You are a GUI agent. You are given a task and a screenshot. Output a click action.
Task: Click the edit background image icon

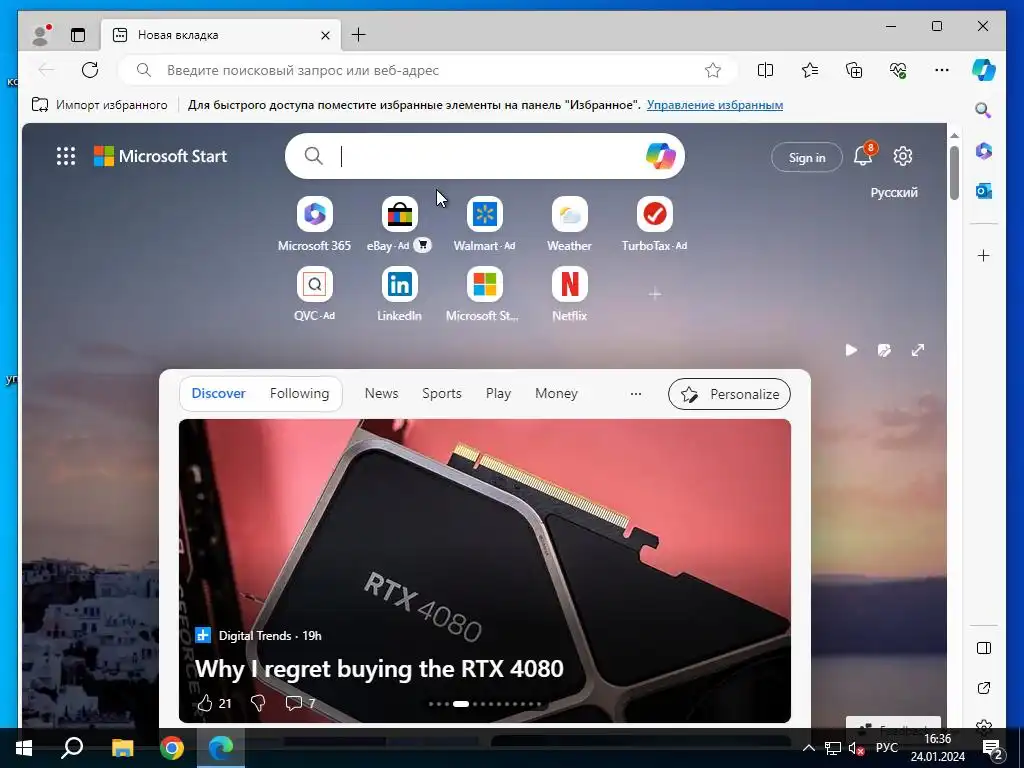884,350
